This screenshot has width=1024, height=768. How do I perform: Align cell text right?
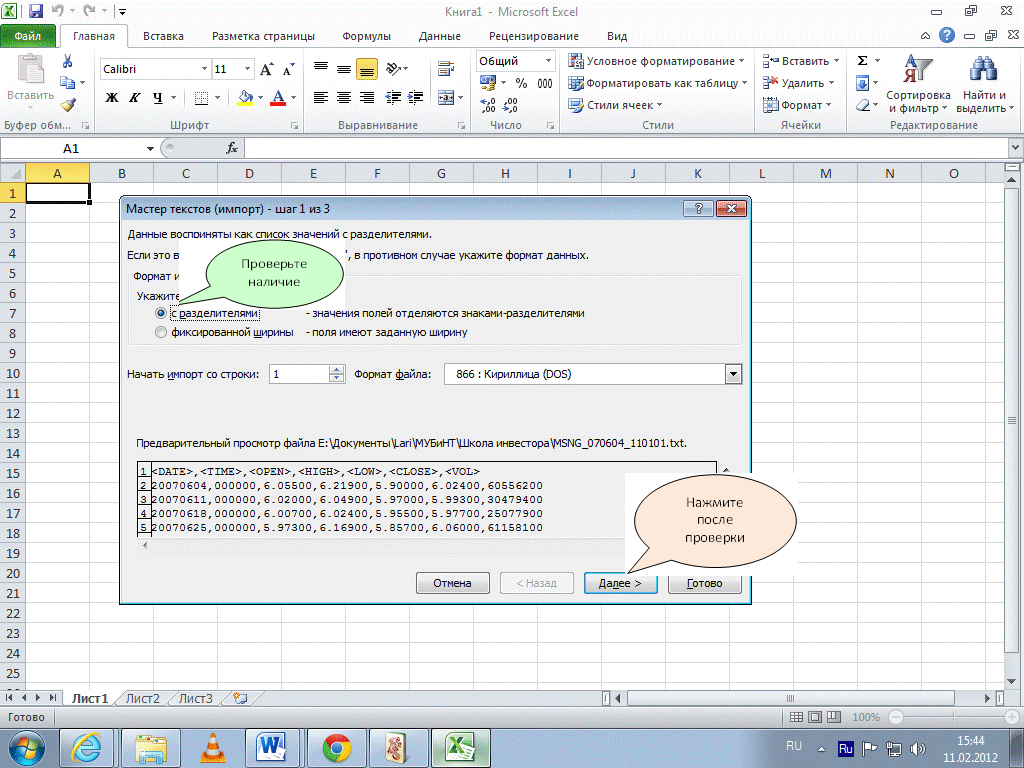point(366,98)
